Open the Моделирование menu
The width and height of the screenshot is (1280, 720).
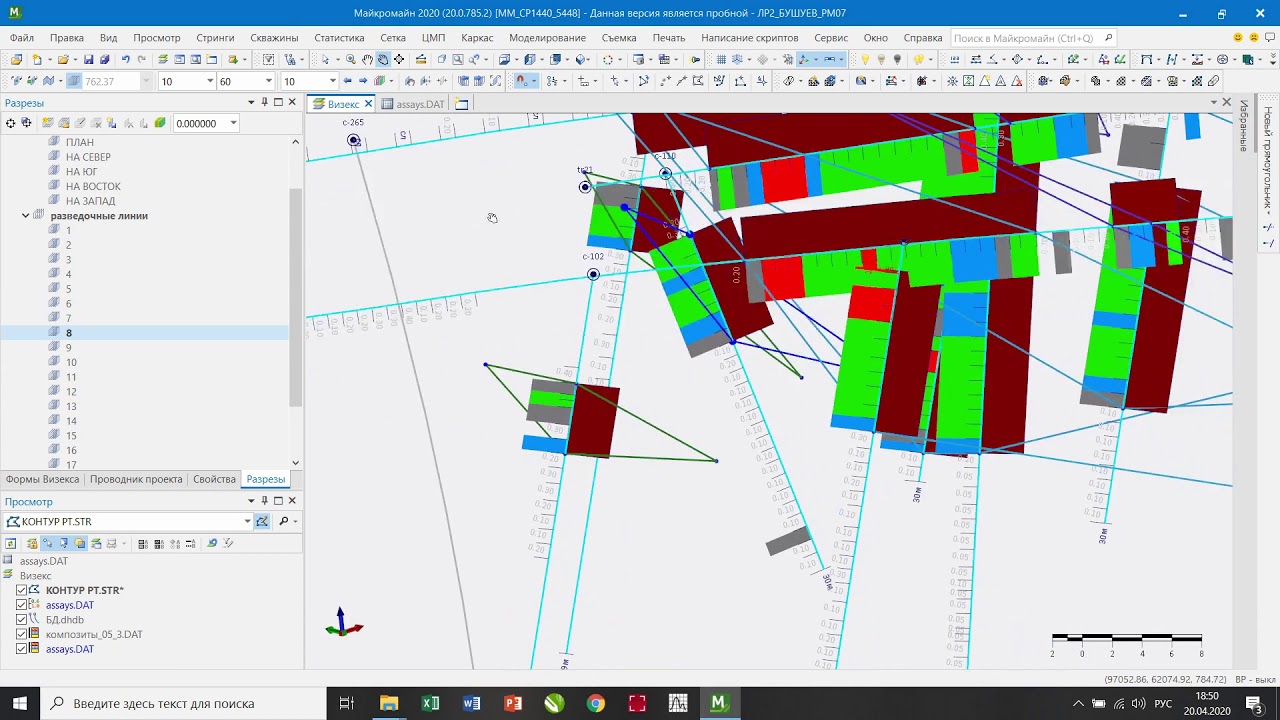(547, 38)
